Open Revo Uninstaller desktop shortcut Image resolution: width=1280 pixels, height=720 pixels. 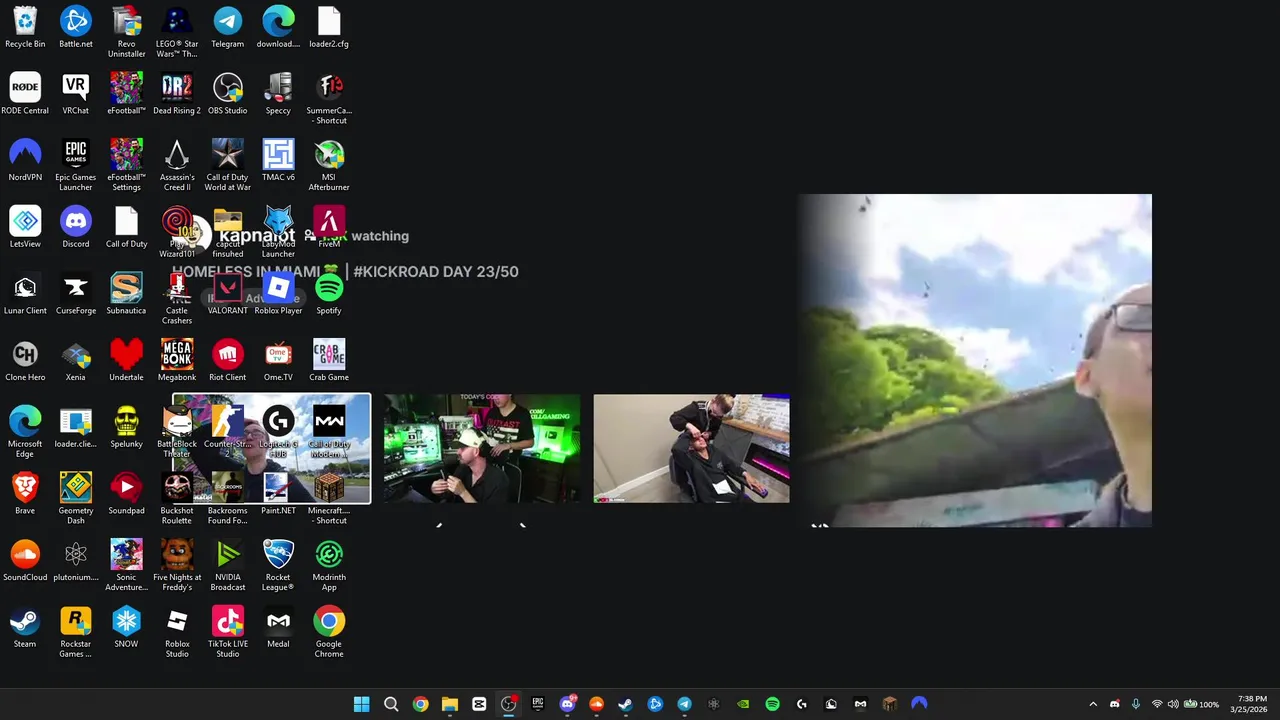(x=126, y=32)
